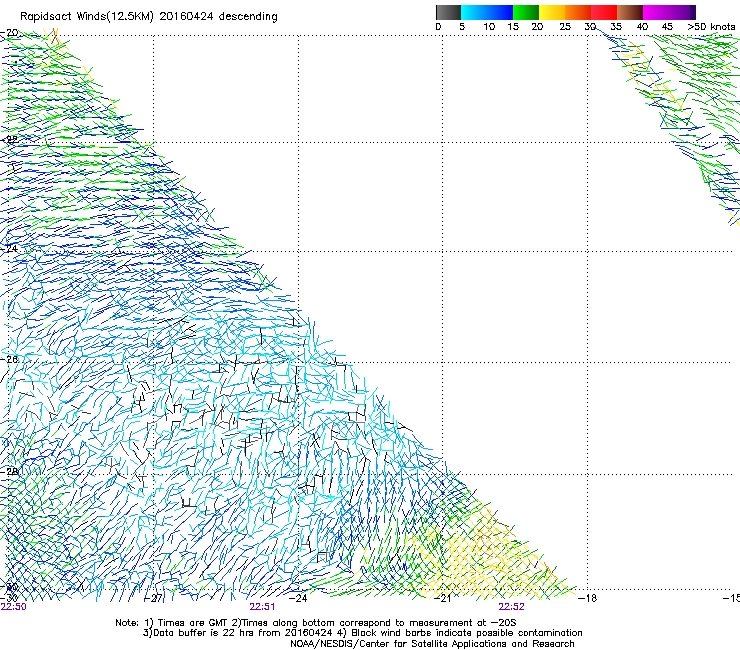
Task: Click the longitude axis label "-24" at bottom
Action: pos(298,599)
